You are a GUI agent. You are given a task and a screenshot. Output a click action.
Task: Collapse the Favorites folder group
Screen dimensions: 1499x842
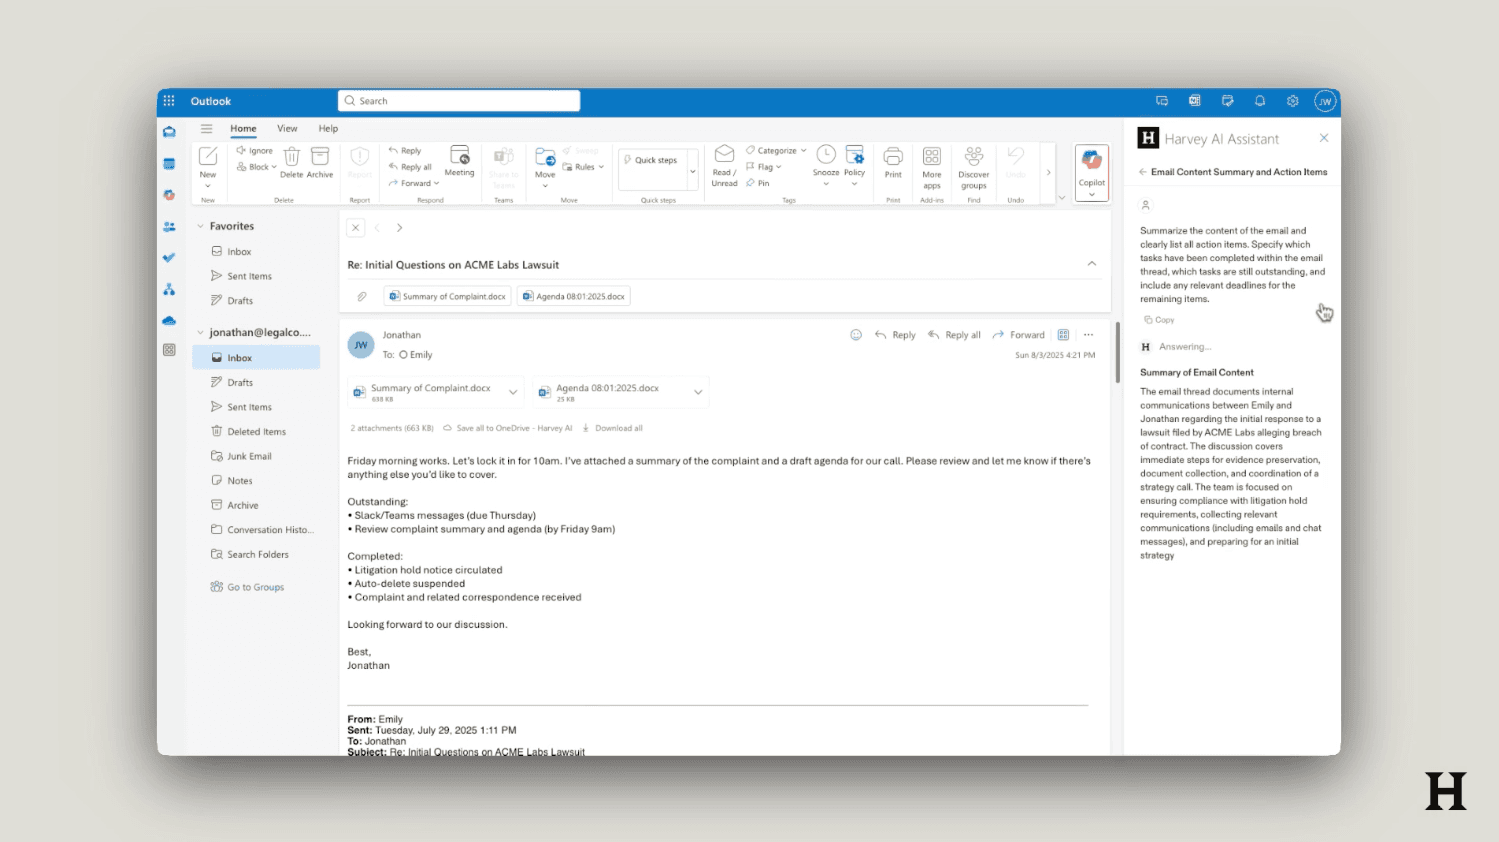(201, 227)
